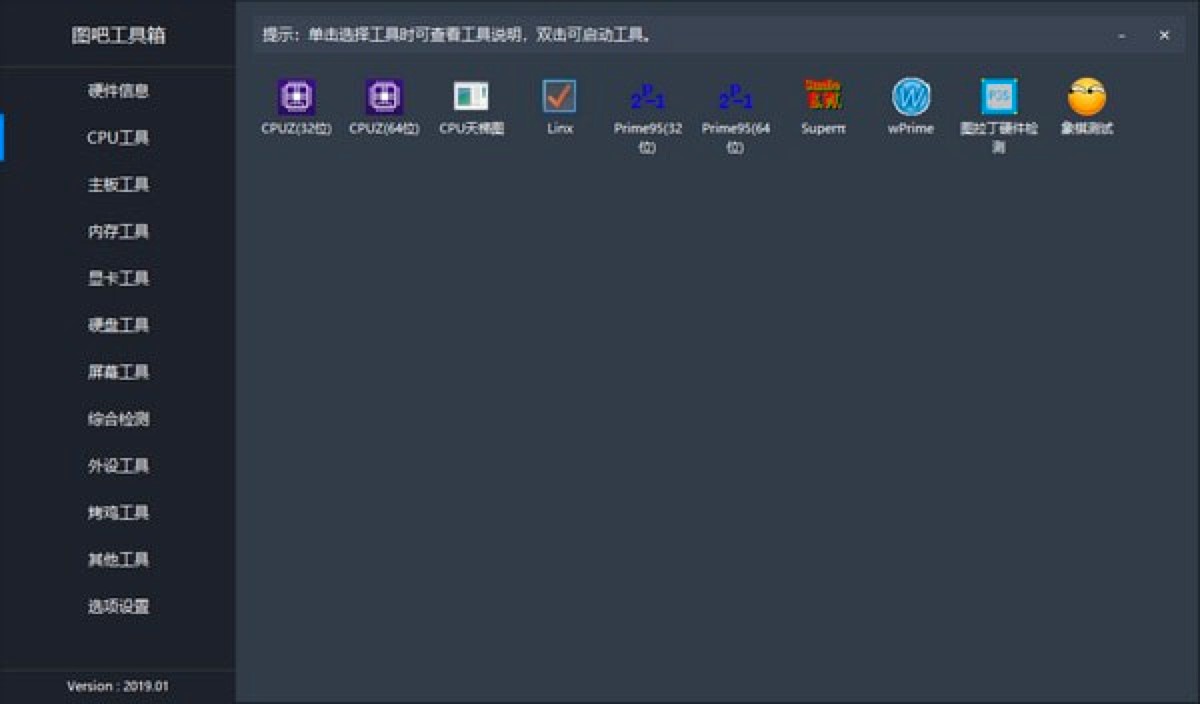Open 综合检测 tools
1200x704 pixels.
pos(120,419)
